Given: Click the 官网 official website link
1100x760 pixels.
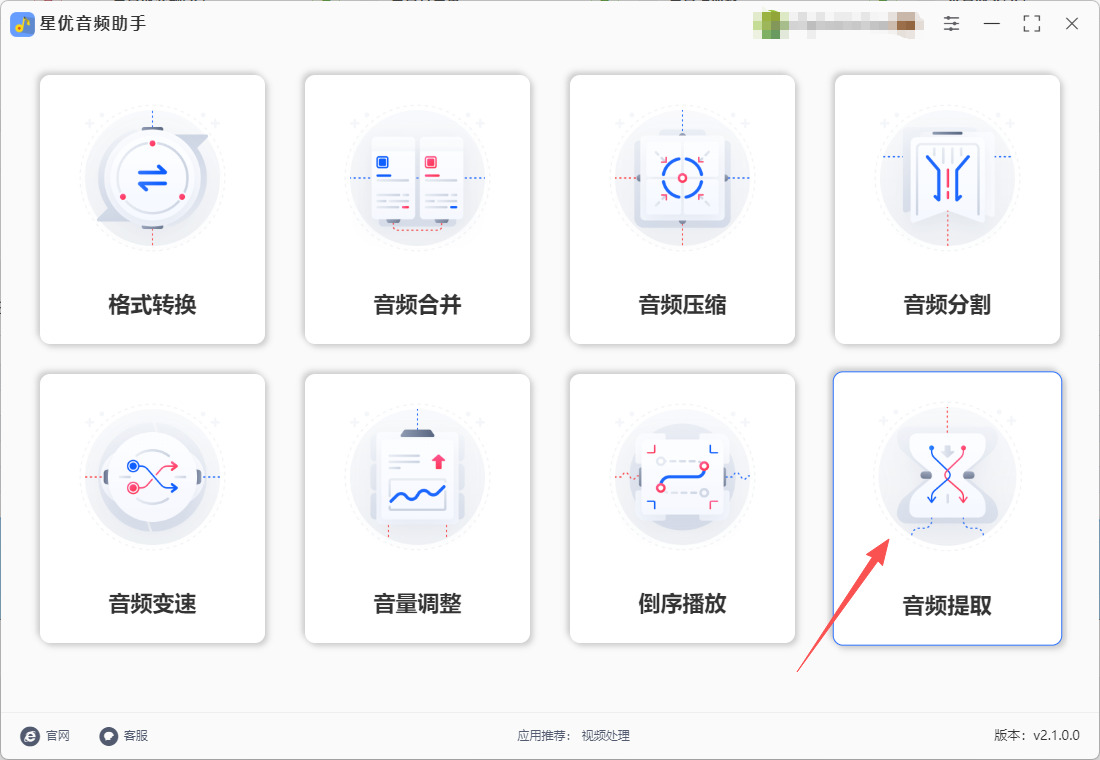Looking at the screenshot, I should (46, 735).
